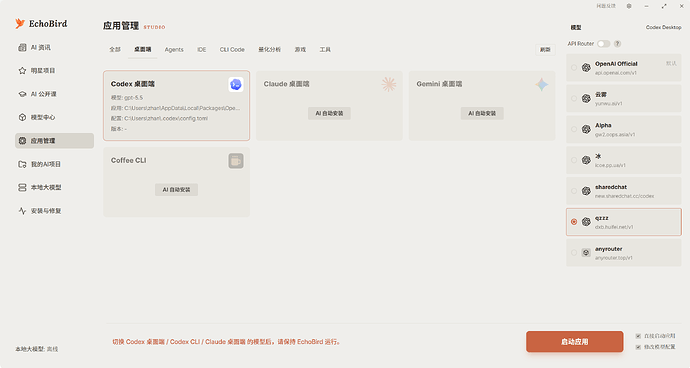
Task: Click the anyrouter.top/v1 URL text
Action: click(x=613, y=258)
